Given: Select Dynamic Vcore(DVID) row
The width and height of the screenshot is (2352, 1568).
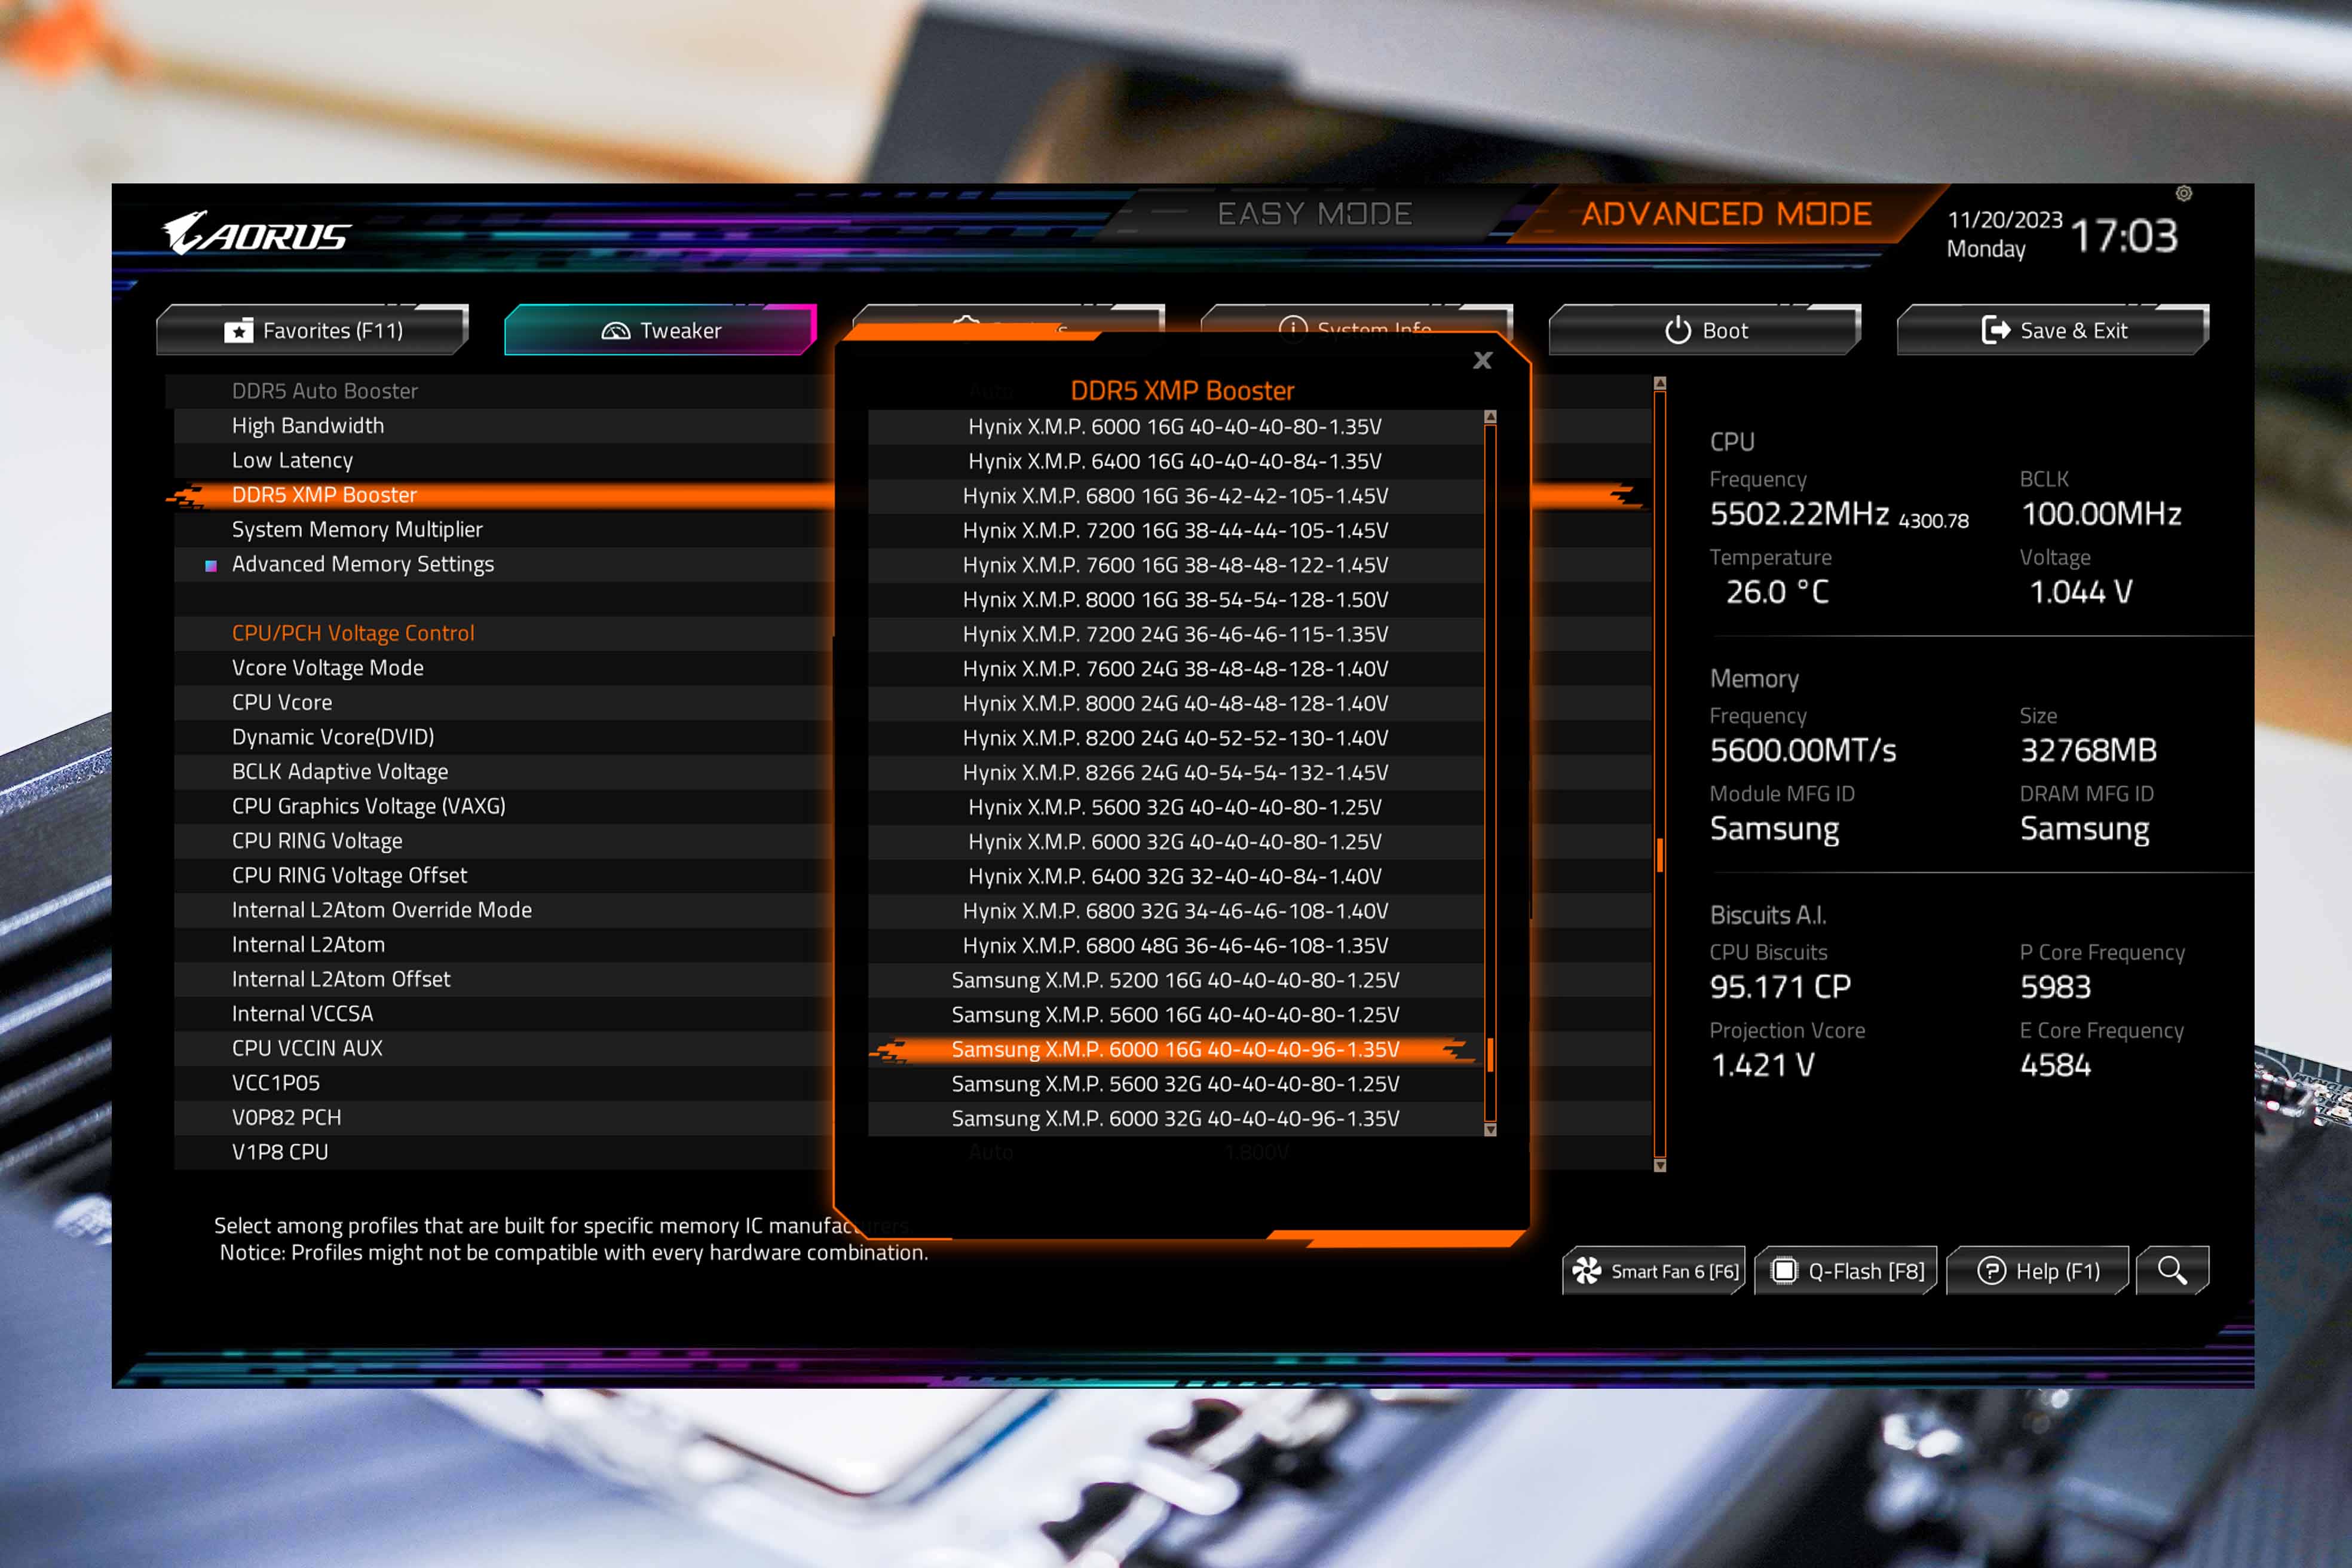Looking at the screenshot, I should tap(503, 737).
